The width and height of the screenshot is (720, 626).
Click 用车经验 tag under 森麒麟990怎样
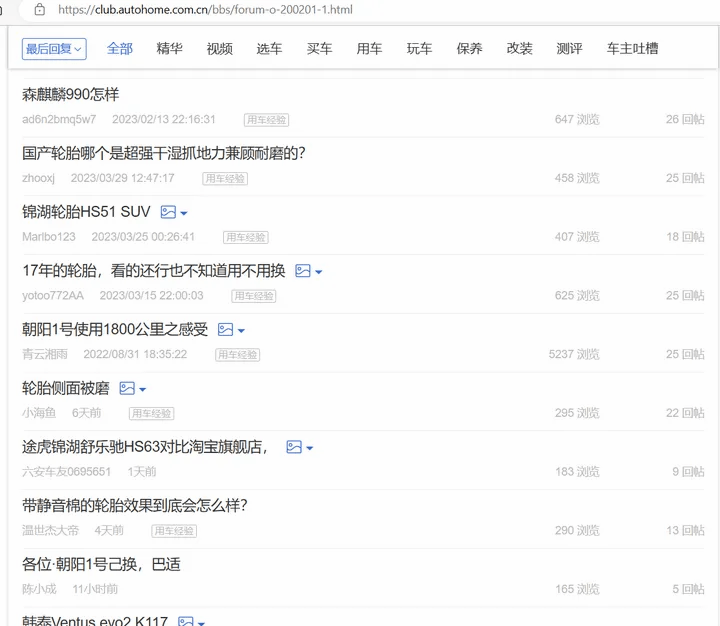[x=266, y=120]
